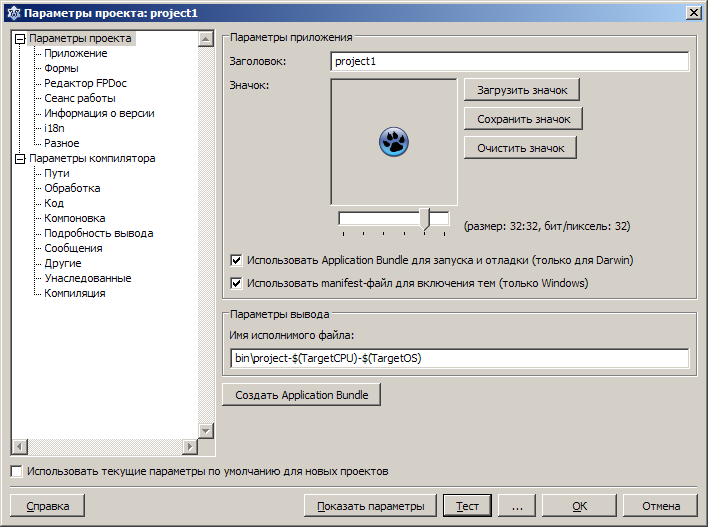Select Информация о версии tree item
This screenshot has height=527, width=708.
(x=99, y=113)
